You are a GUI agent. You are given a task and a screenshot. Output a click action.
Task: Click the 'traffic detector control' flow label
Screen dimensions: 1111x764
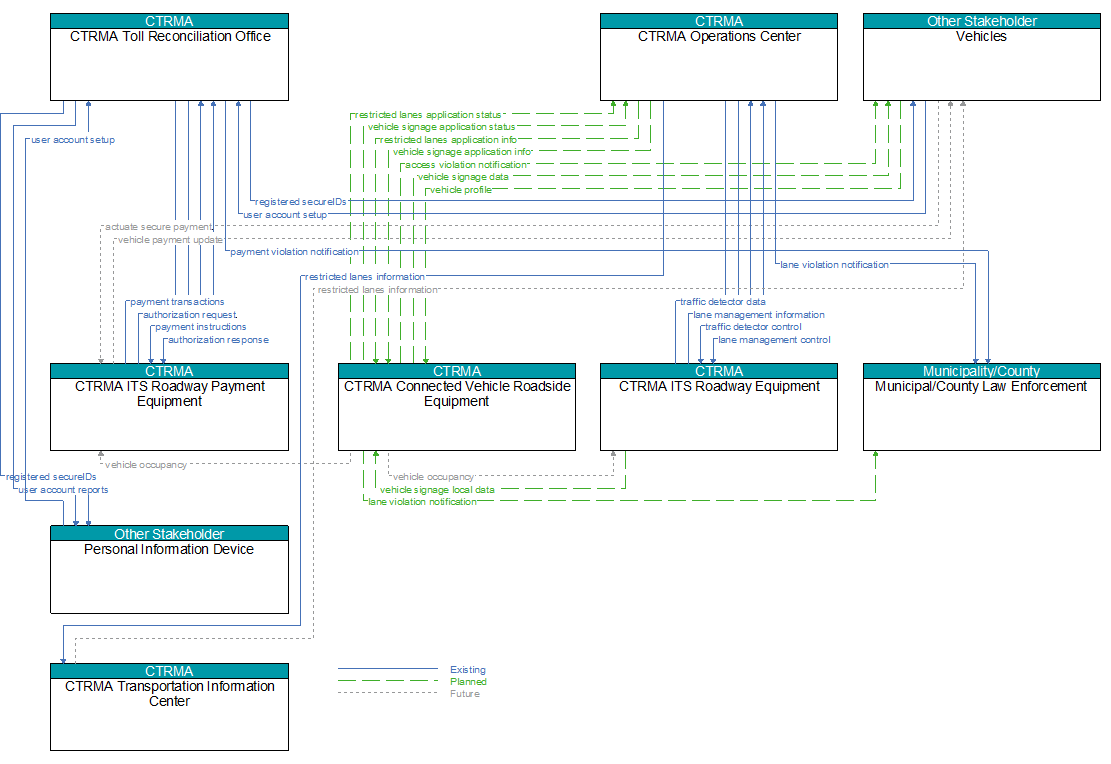pos(753,327)
